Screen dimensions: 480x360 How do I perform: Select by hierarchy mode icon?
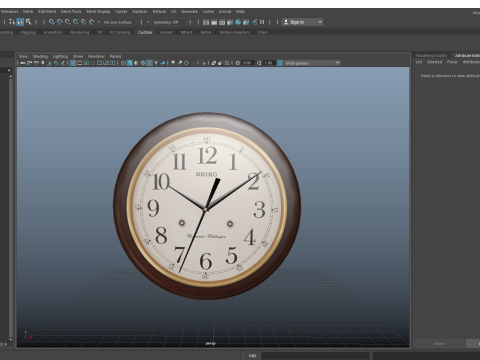click(12, 22)
